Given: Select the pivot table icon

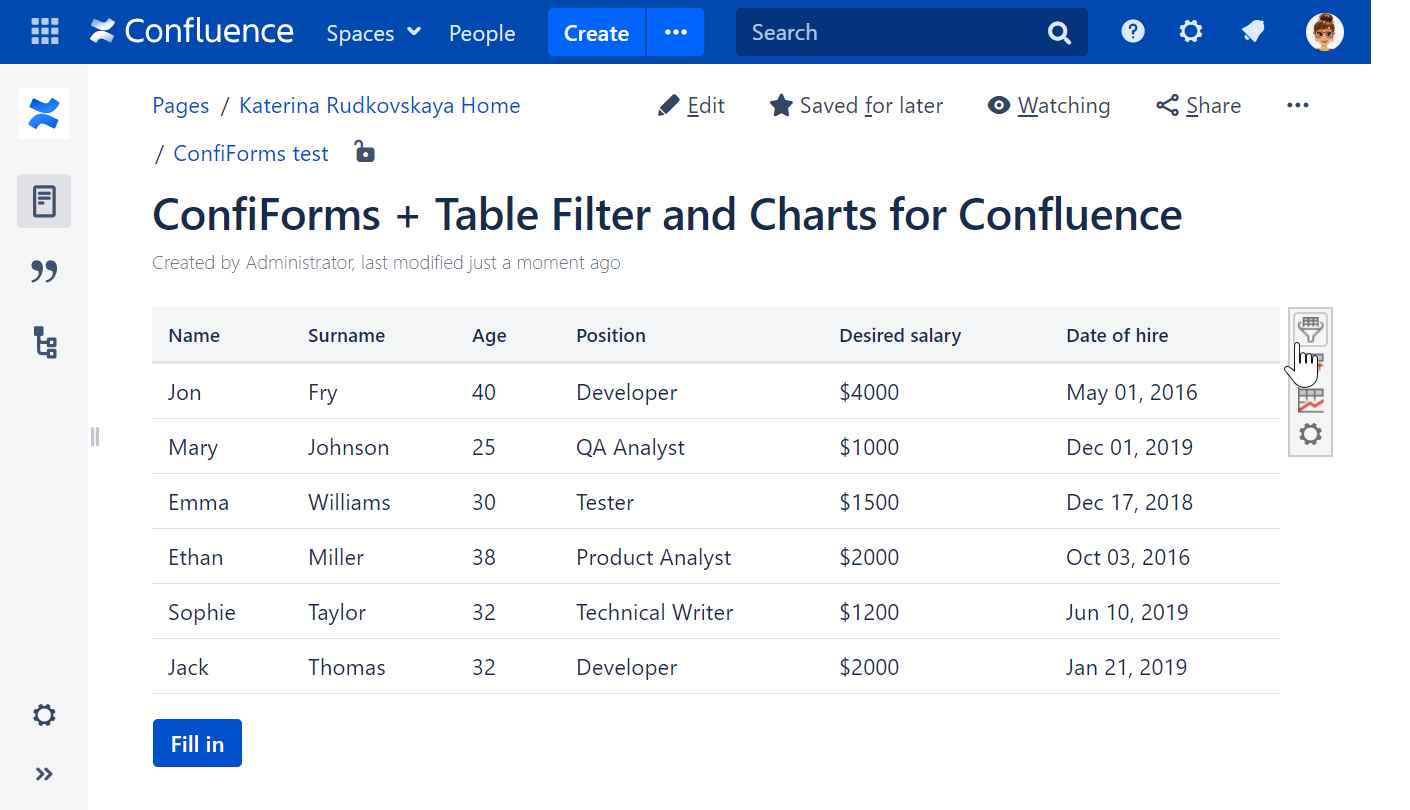Looking at the screenshot, I should (x=1310, y=364).
